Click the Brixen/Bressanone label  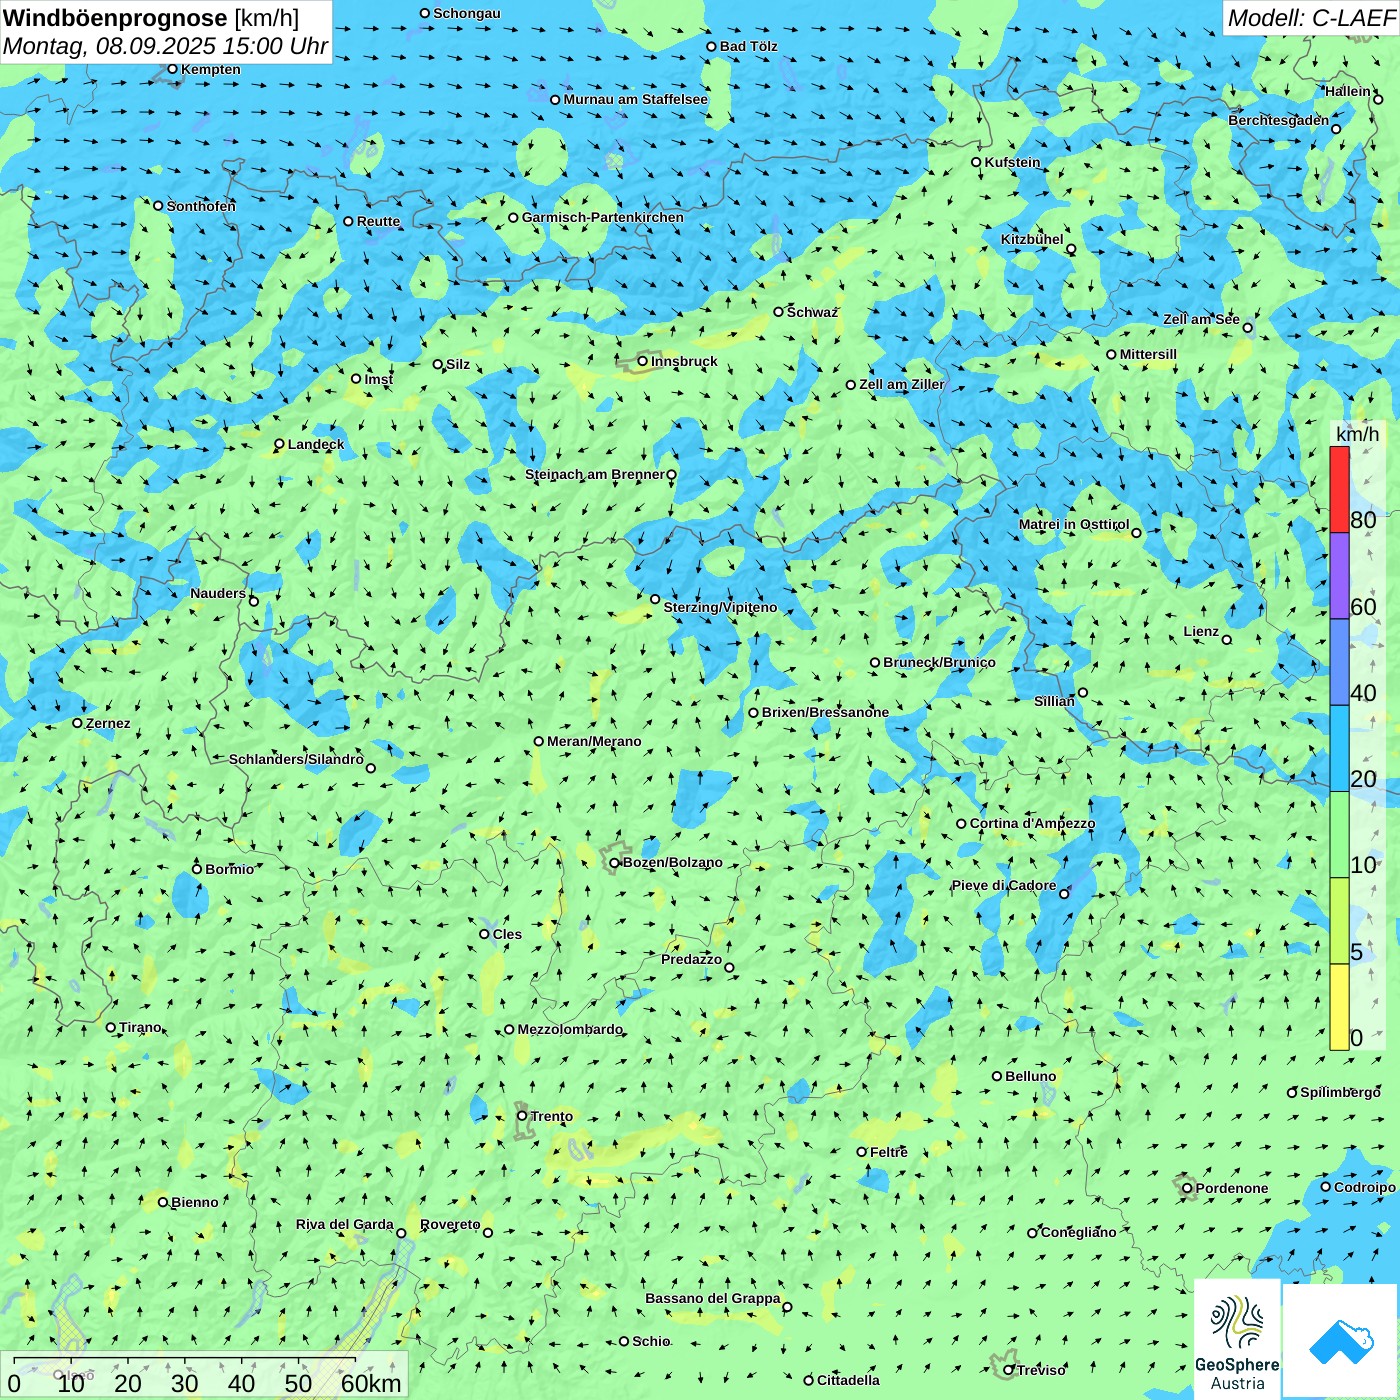825,712
